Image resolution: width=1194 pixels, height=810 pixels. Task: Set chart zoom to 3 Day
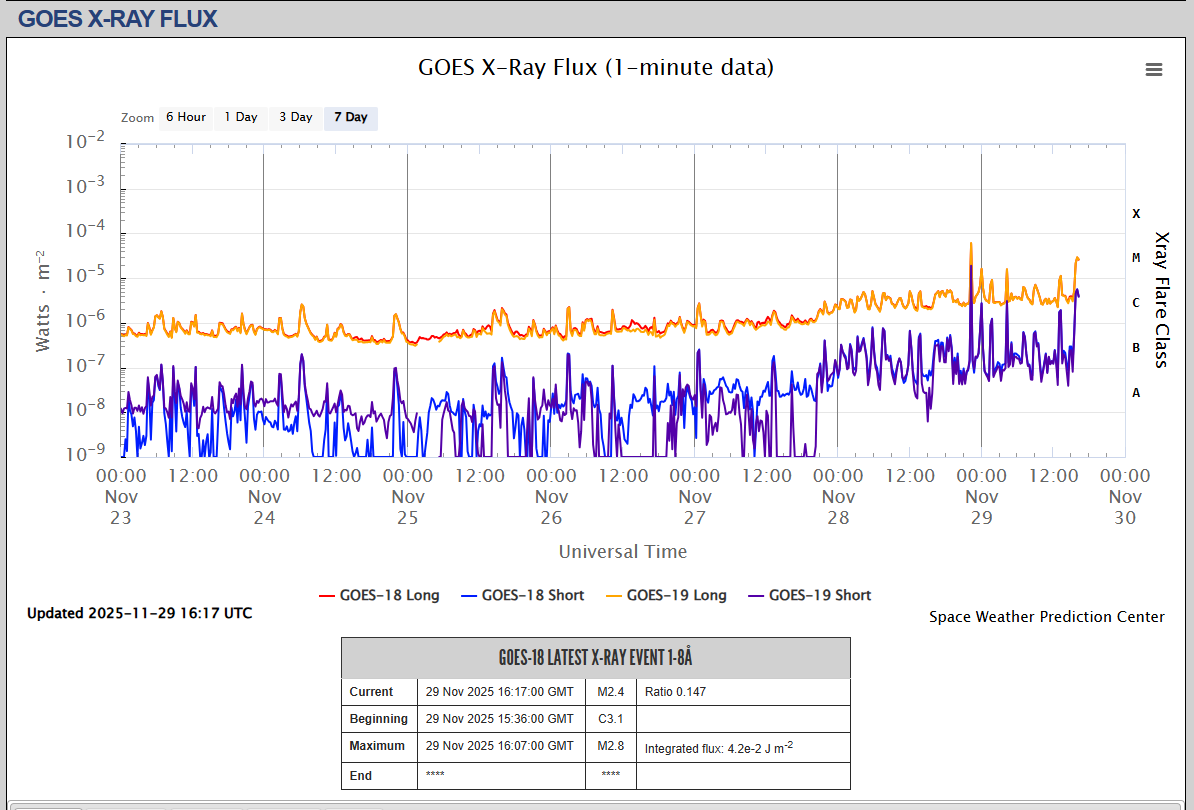click(295, 118)
